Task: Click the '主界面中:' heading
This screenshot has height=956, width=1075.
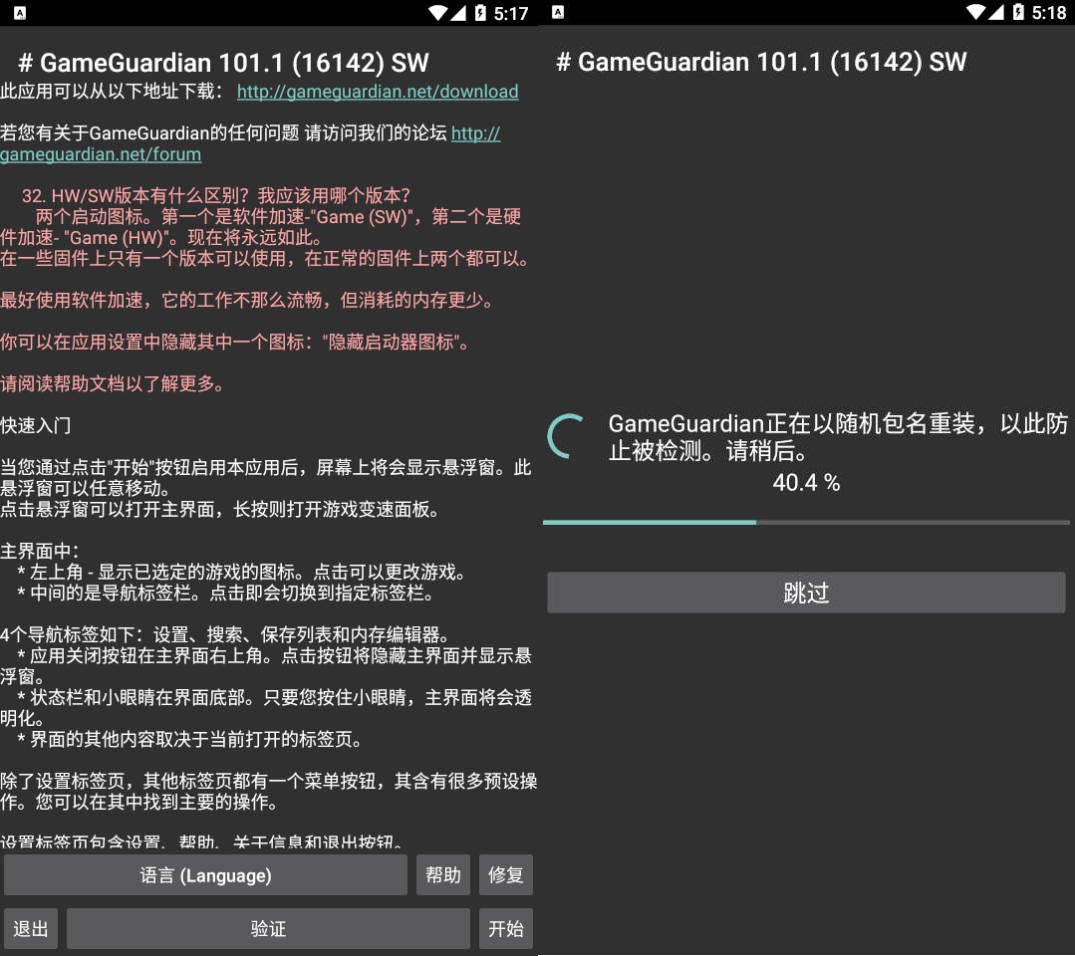Action: click(40, 551)
